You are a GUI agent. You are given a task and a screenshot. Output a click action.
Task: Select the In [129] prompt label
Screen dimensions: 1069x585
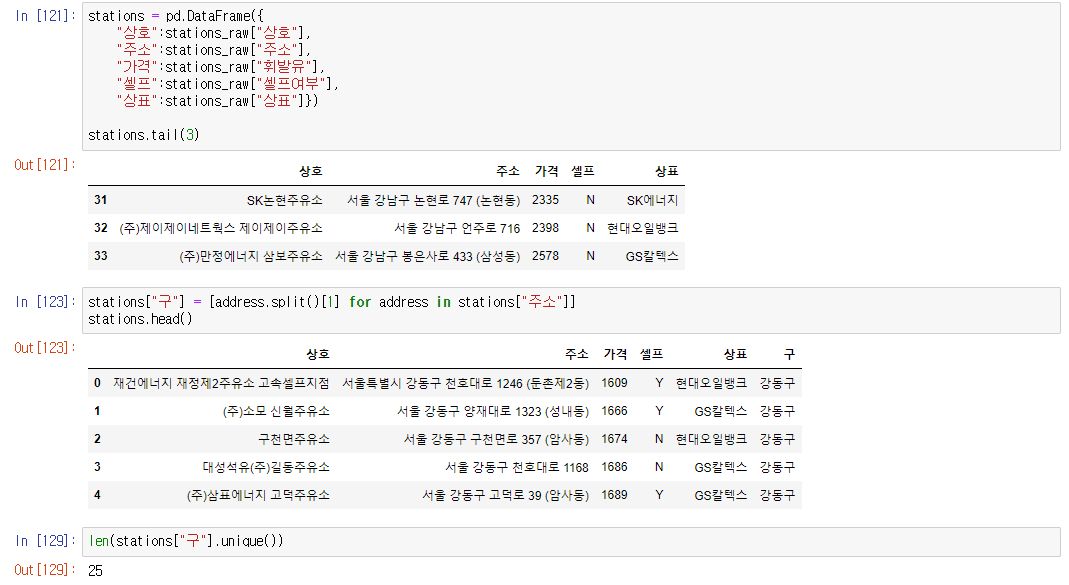[45, 541]
